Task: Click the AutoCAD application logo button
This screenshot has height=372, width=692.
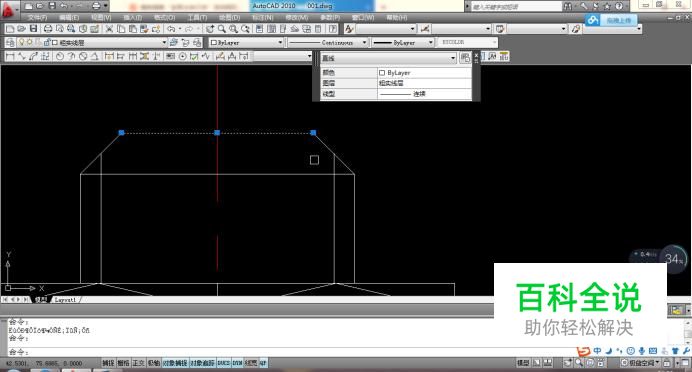Action: (9, 10)
